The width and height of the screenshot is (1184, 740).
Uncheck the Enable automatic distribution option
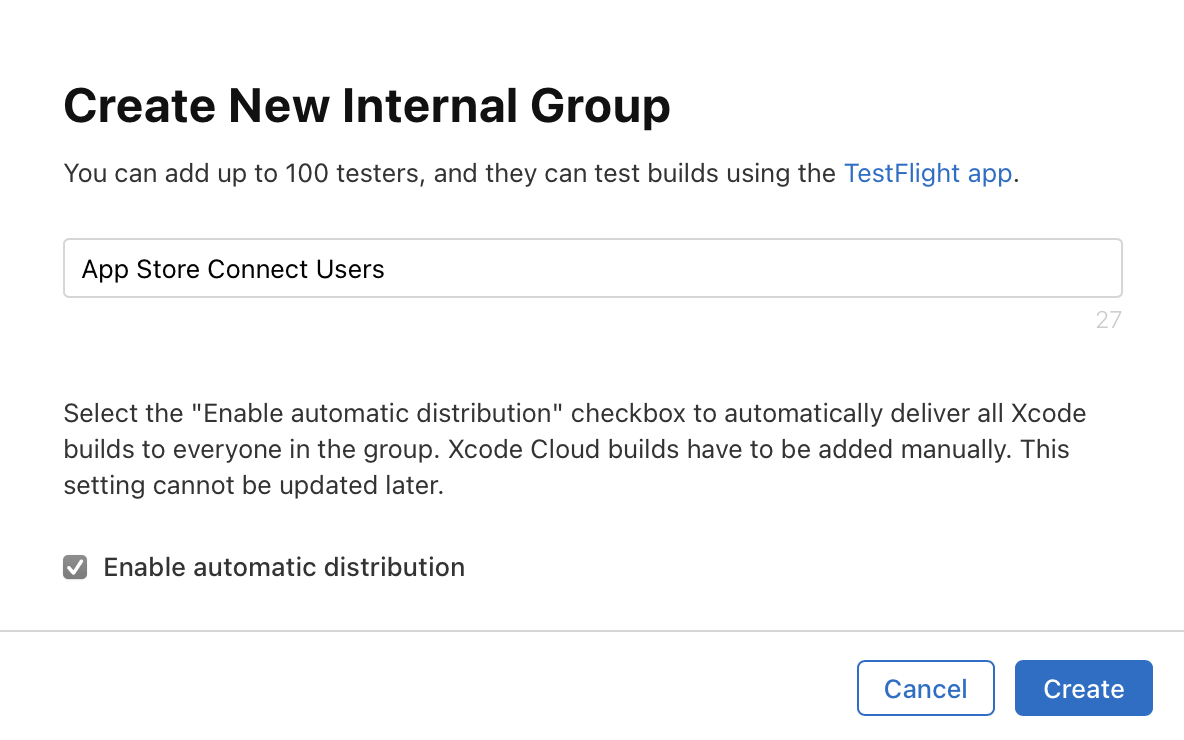pyautogui.click(x=75, y=567)
